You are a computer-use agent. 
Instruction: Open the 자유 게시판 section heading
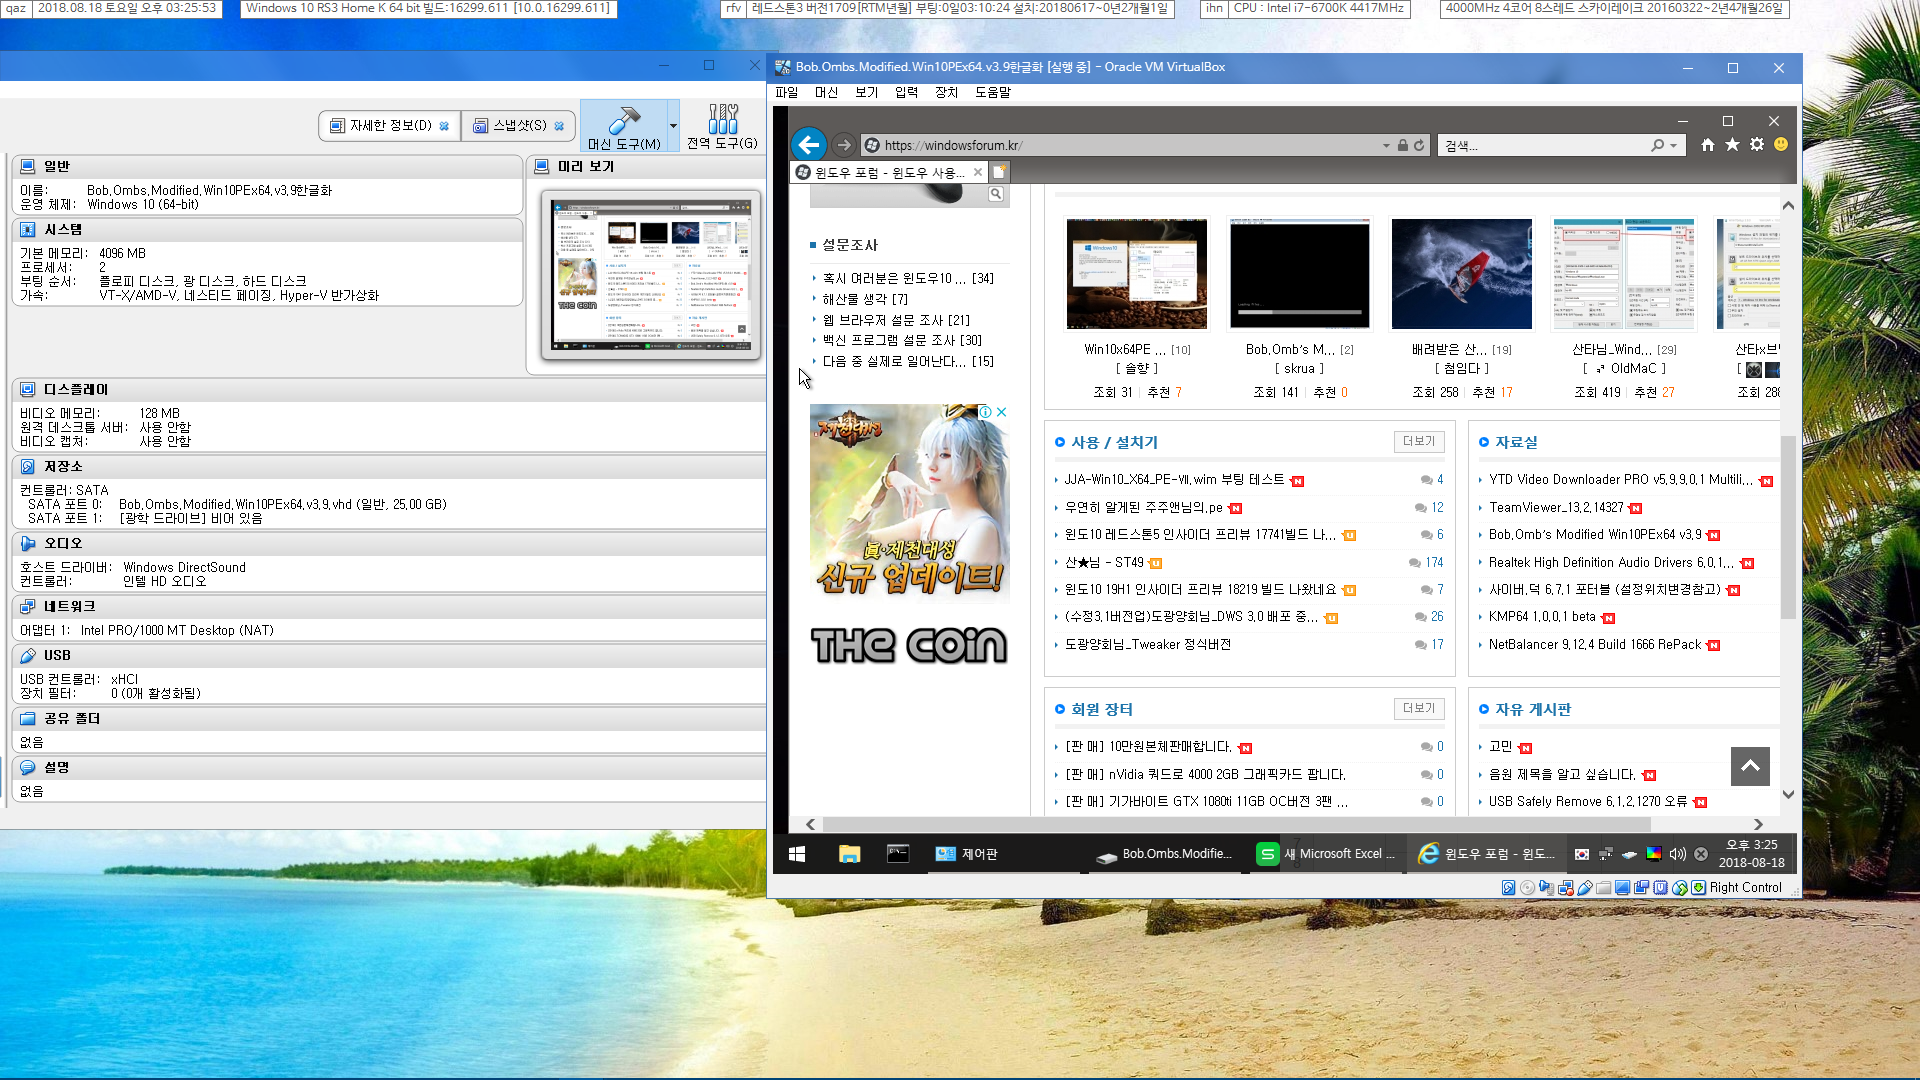[x=1533, y=709]
